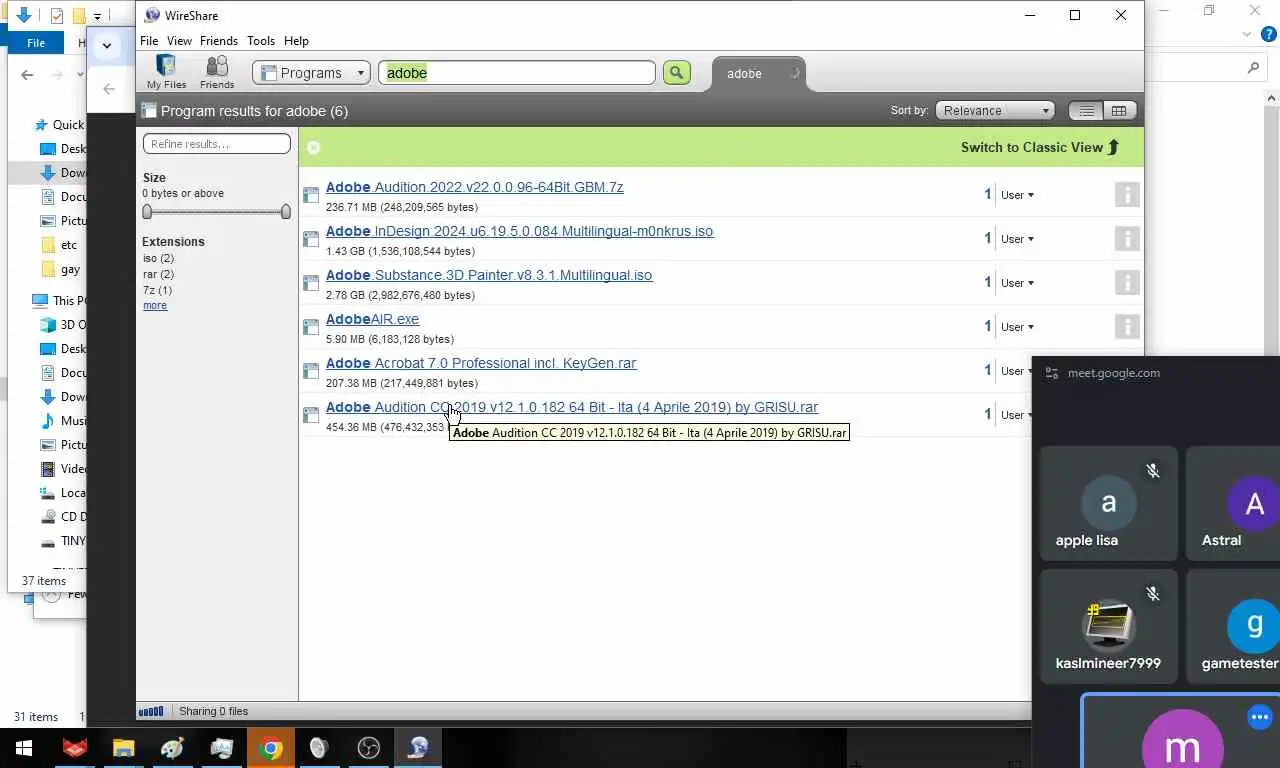Click file icon beside Adobe Acrobat 7.0 result
Screen dimensions: 1280x768
(311, 372)
